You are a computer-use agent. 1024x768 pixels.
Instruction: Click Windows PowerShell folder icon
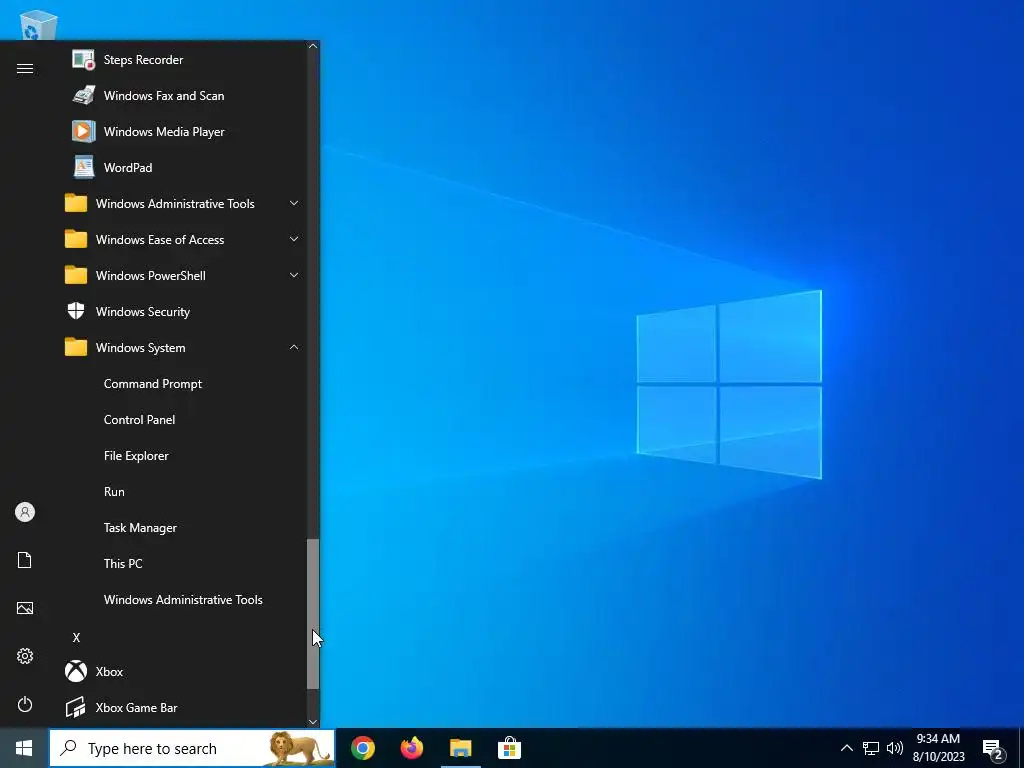76,275
